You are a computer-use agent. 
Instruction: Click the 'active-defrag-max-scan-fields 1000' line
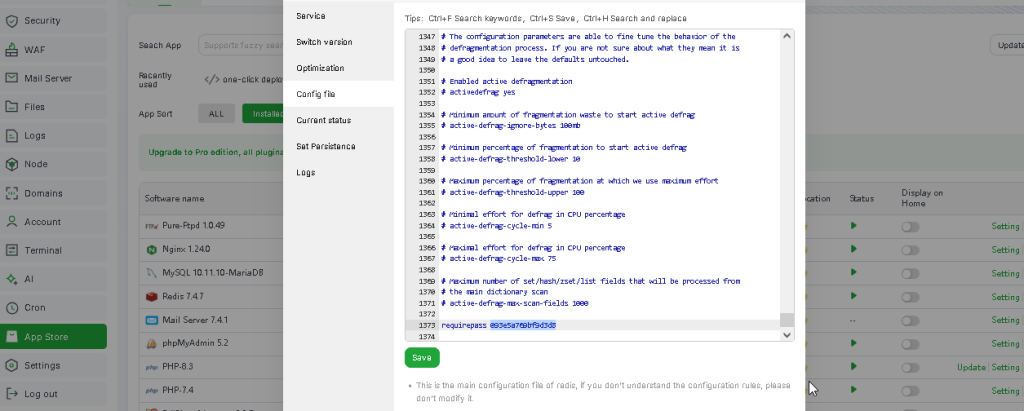[x=515, y=304]
